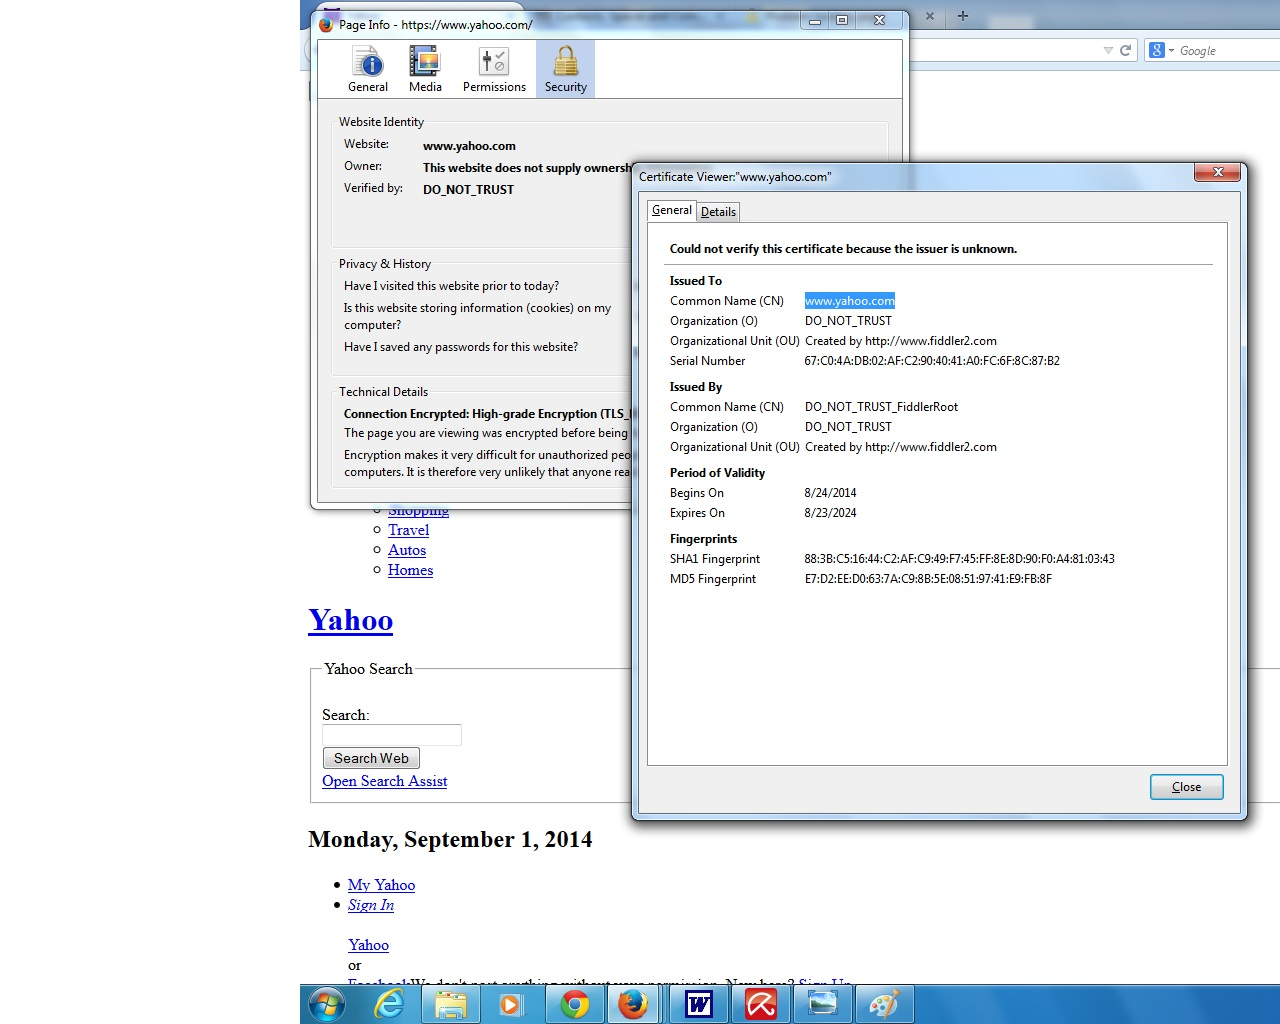Expand the search engine selector arrow
Image resolution: width=1280 pixels, height=1024 pixels.
click(1171, 50)
